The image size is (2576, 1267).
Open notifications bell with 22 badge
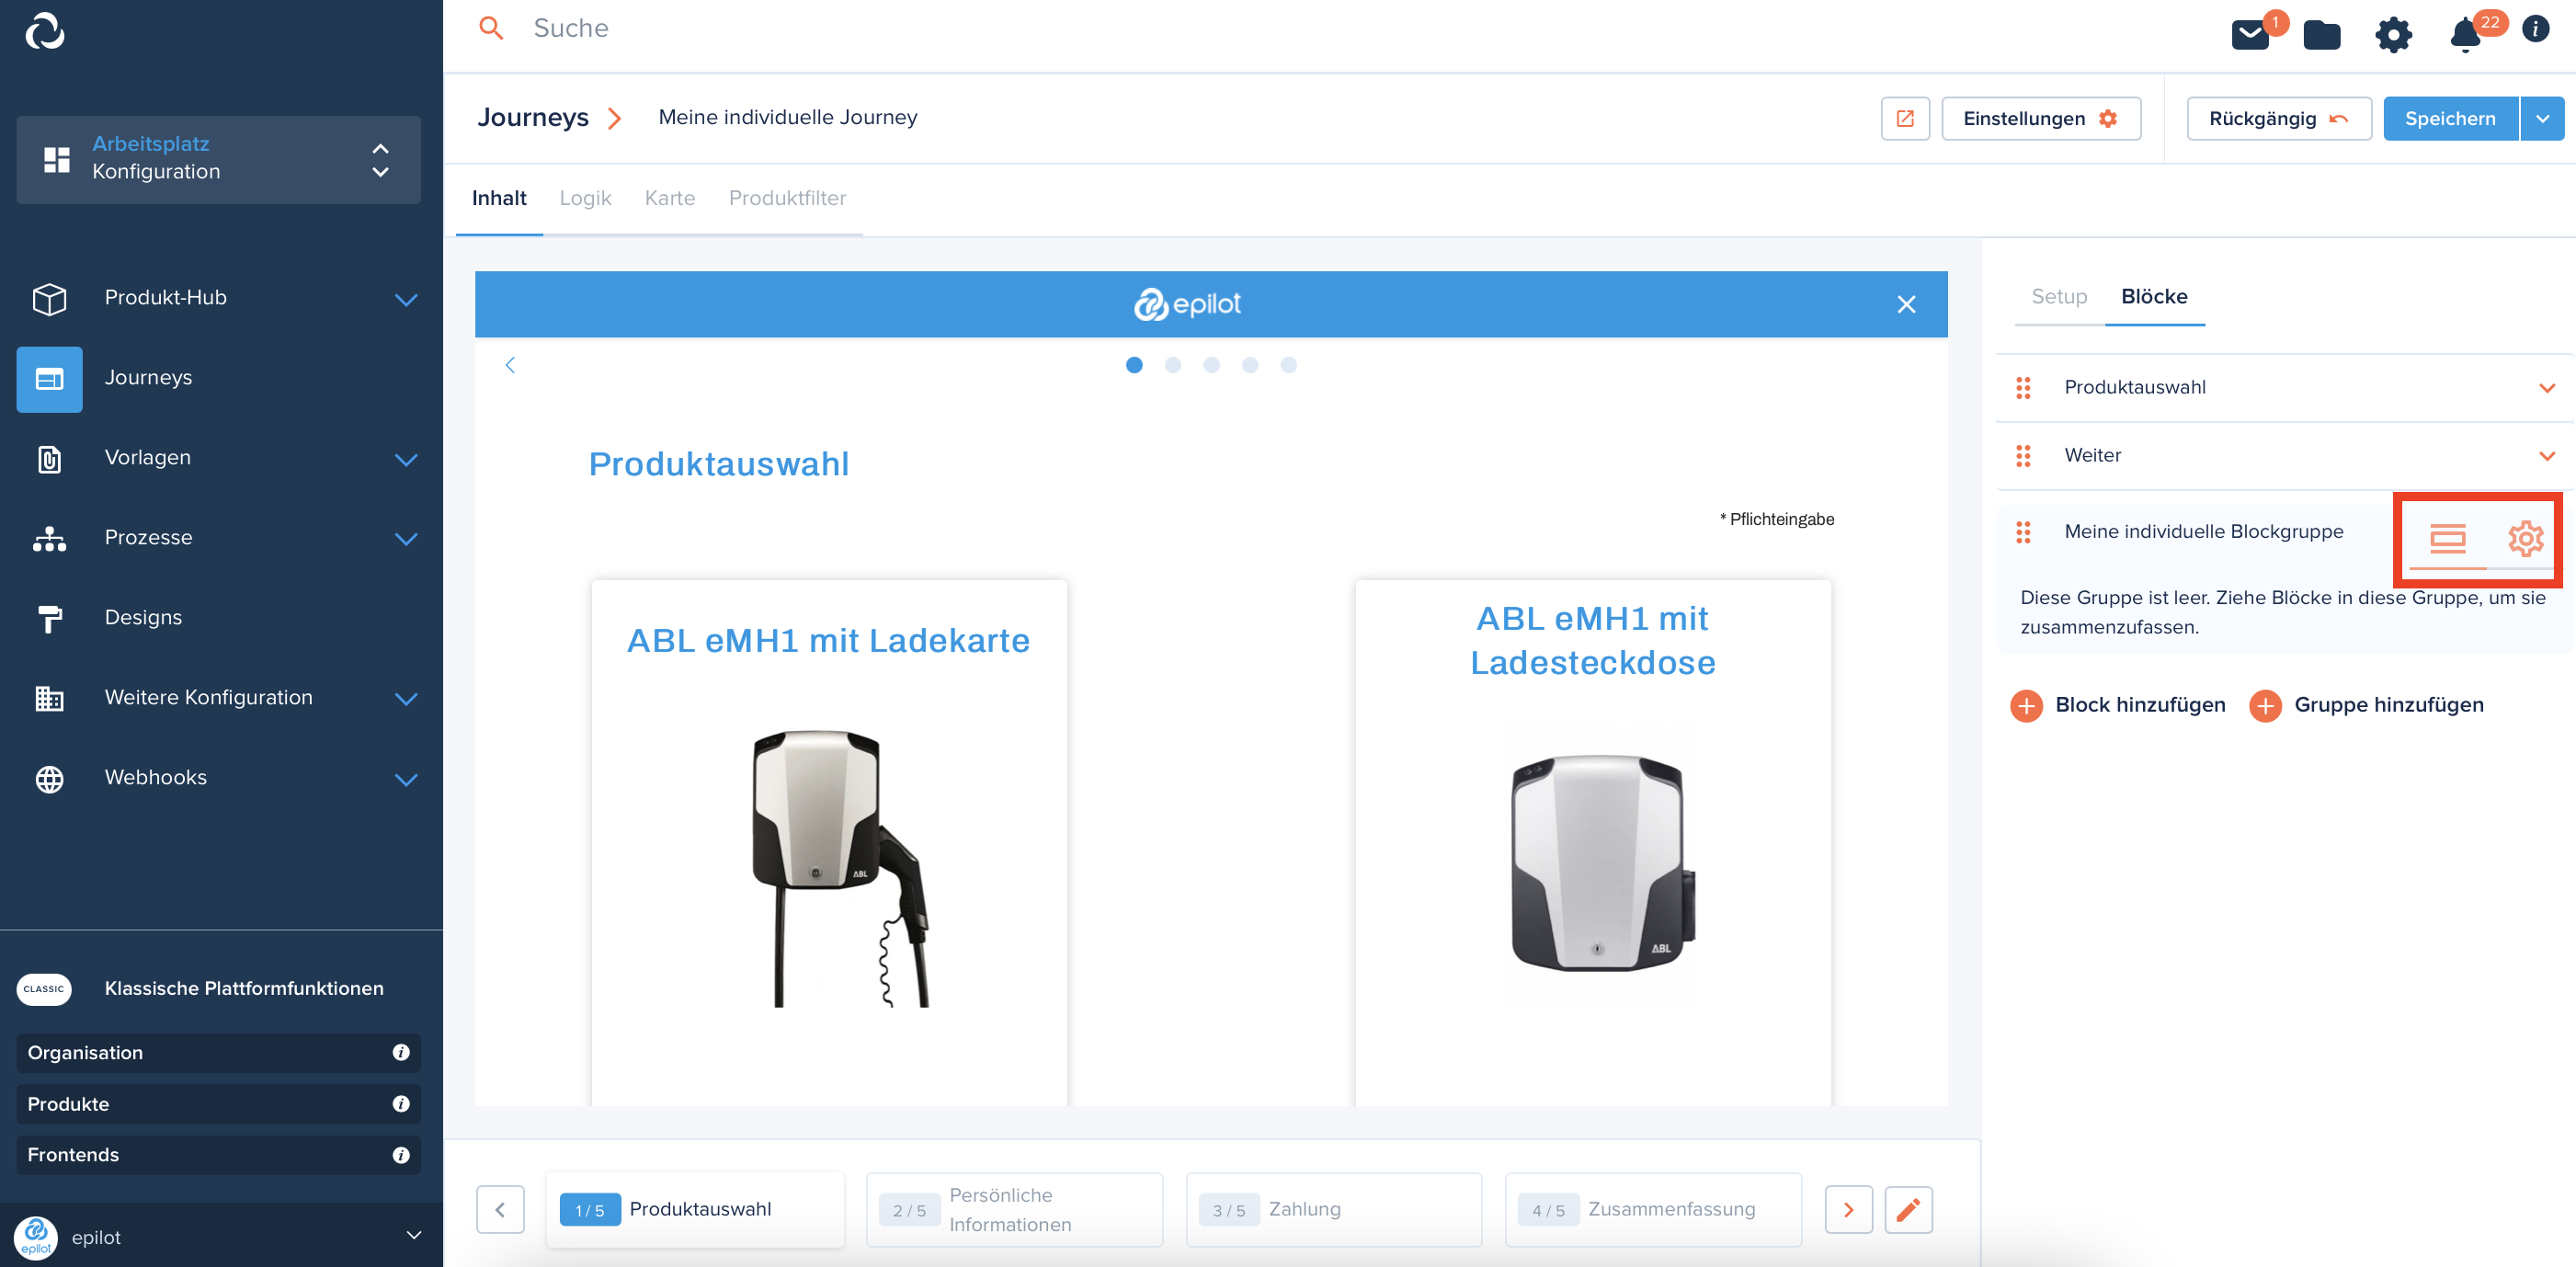(x=2465, y=35)
